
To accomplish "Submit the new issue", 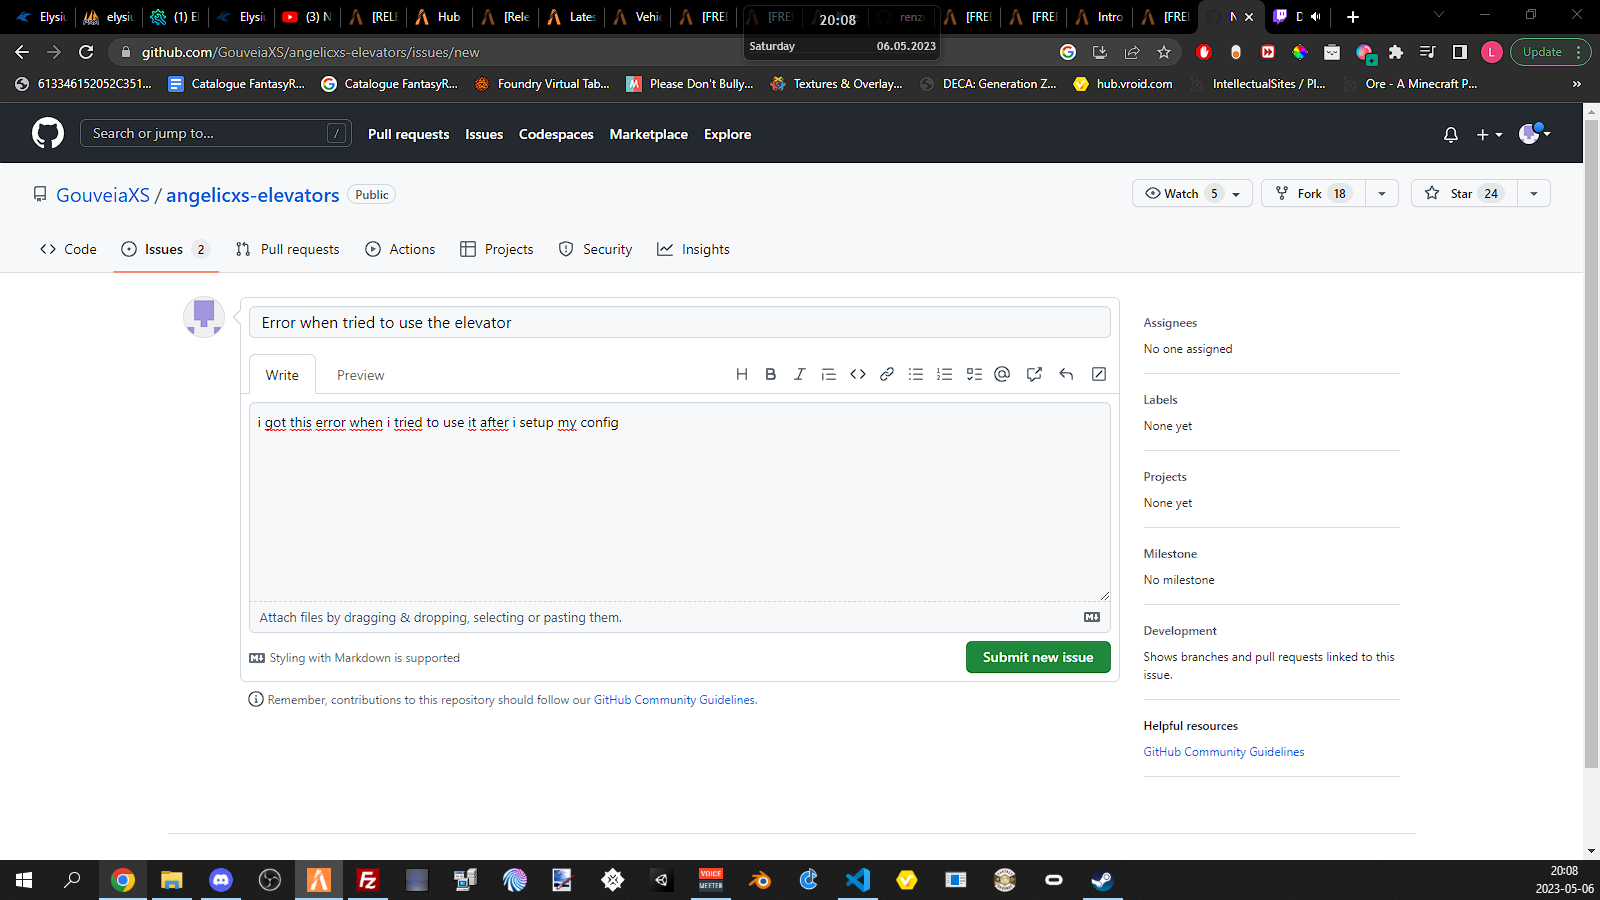I will pos(1038,657).
